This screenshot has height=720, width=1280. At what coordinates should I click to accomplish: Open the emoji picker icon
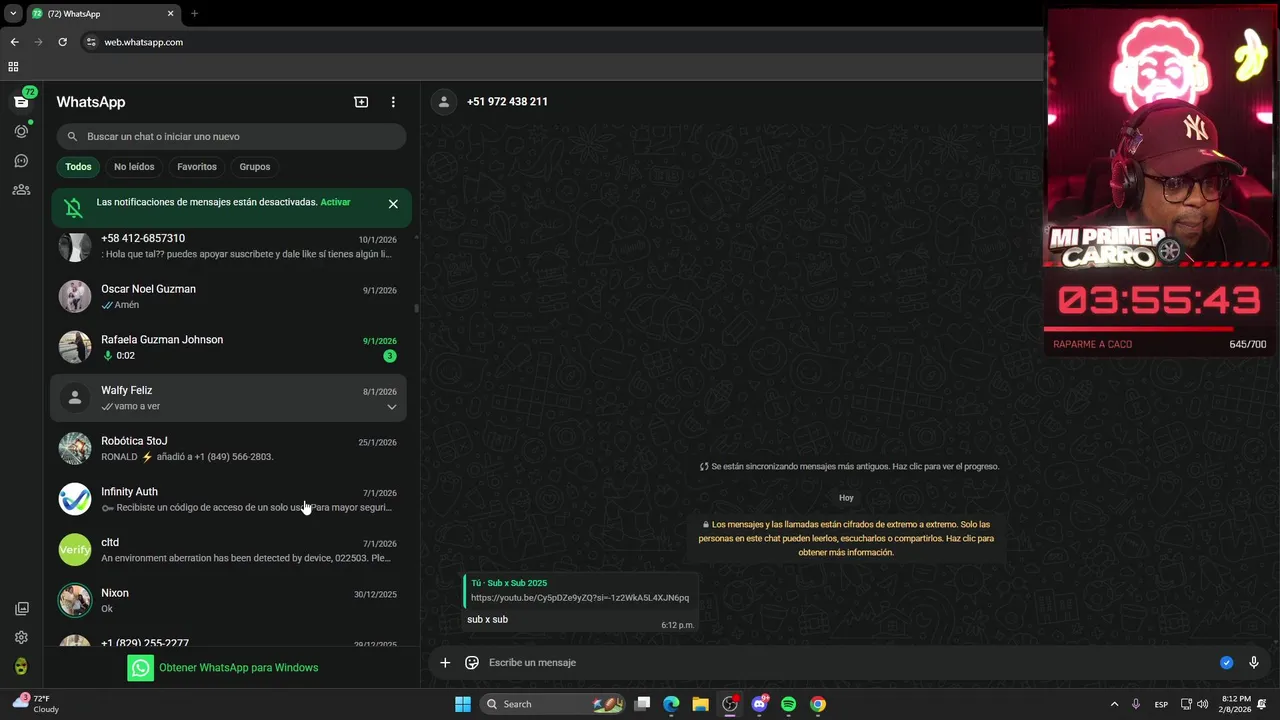[472, 662]
